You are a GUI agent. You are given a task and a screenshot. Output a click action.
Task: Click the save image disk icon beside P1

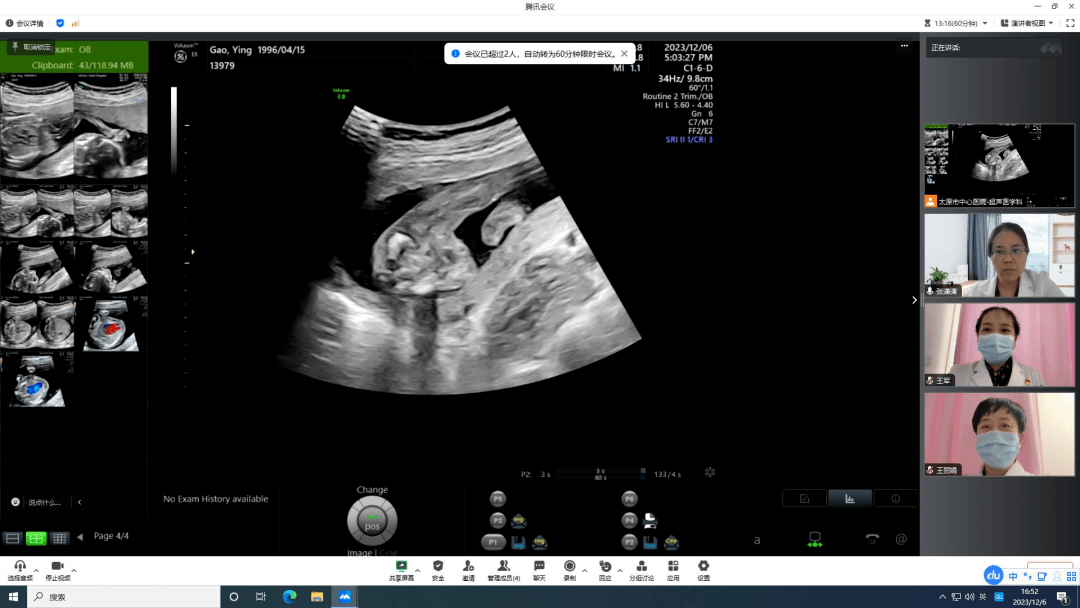[x=518, y=543]
